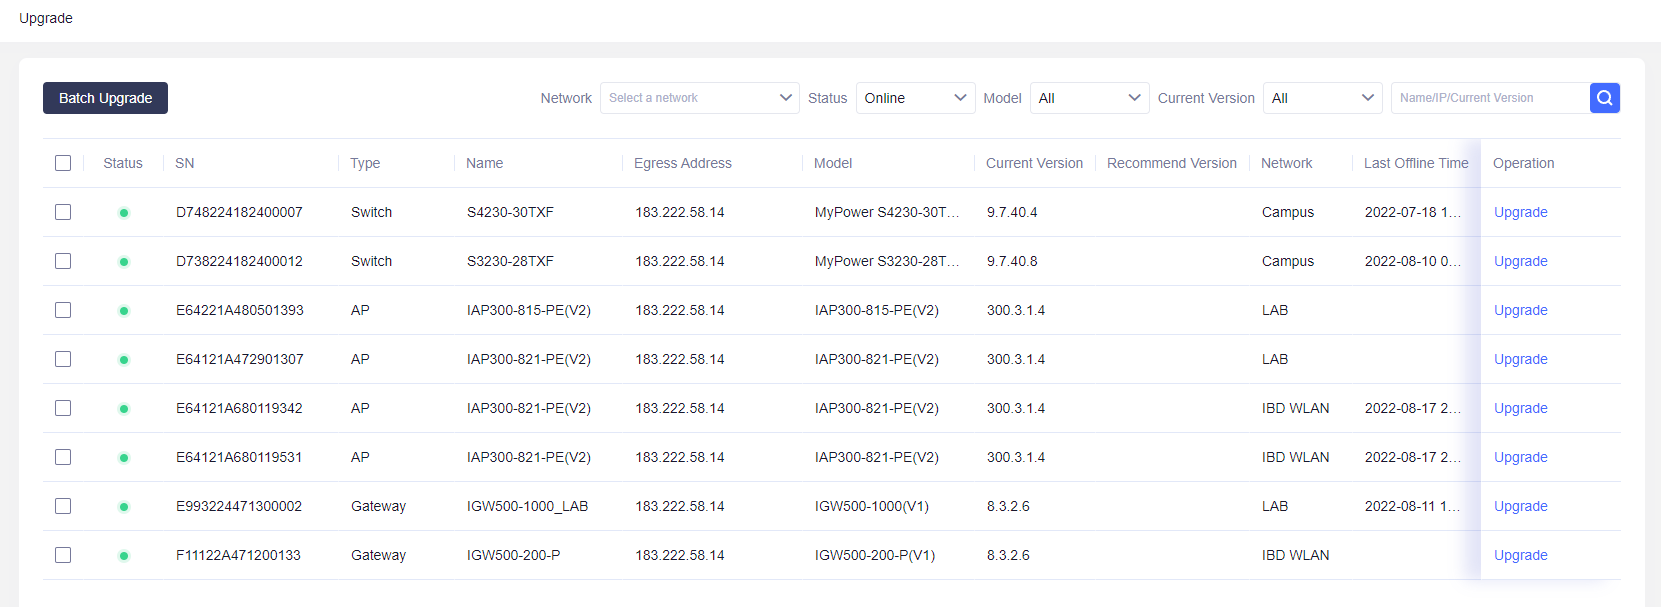Click the Recommend Version column header

point(1172,163)
